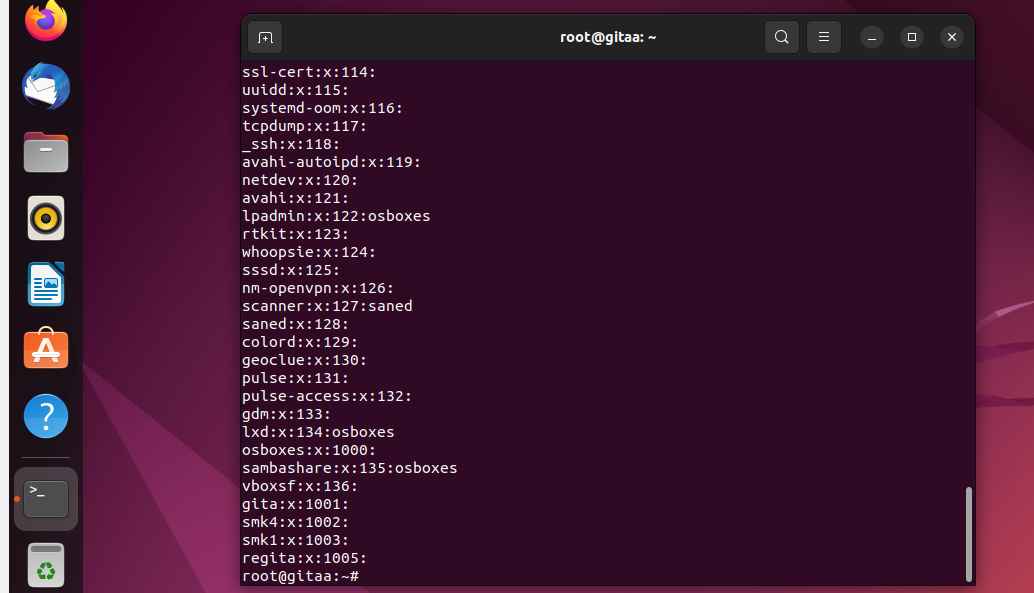Open Thunderbird mail from the dock
1034x593 pixels.
click(x=46, y=86)
